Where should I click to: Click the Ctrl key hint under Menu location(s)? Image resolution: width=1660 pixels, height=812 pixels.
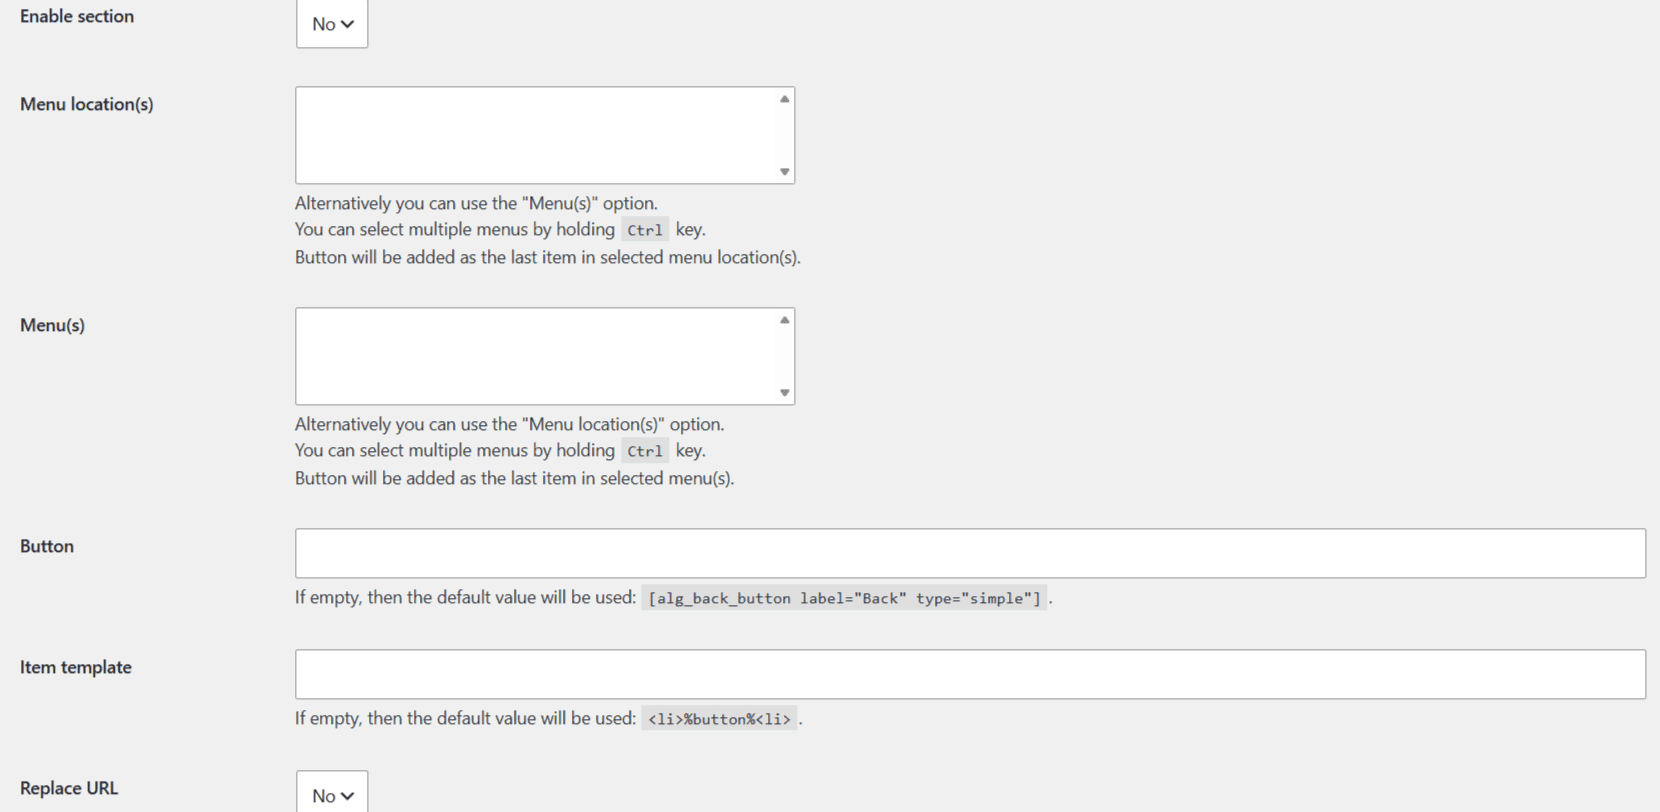645,230
